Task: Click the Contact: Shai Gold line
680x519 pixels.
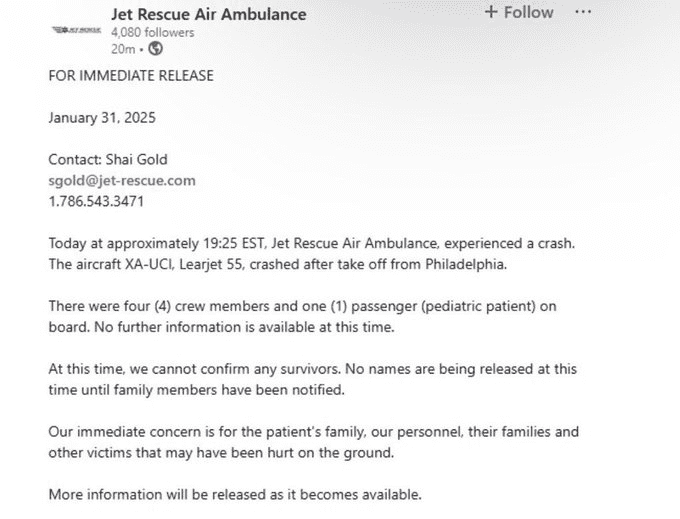Action: pos(108,160)
